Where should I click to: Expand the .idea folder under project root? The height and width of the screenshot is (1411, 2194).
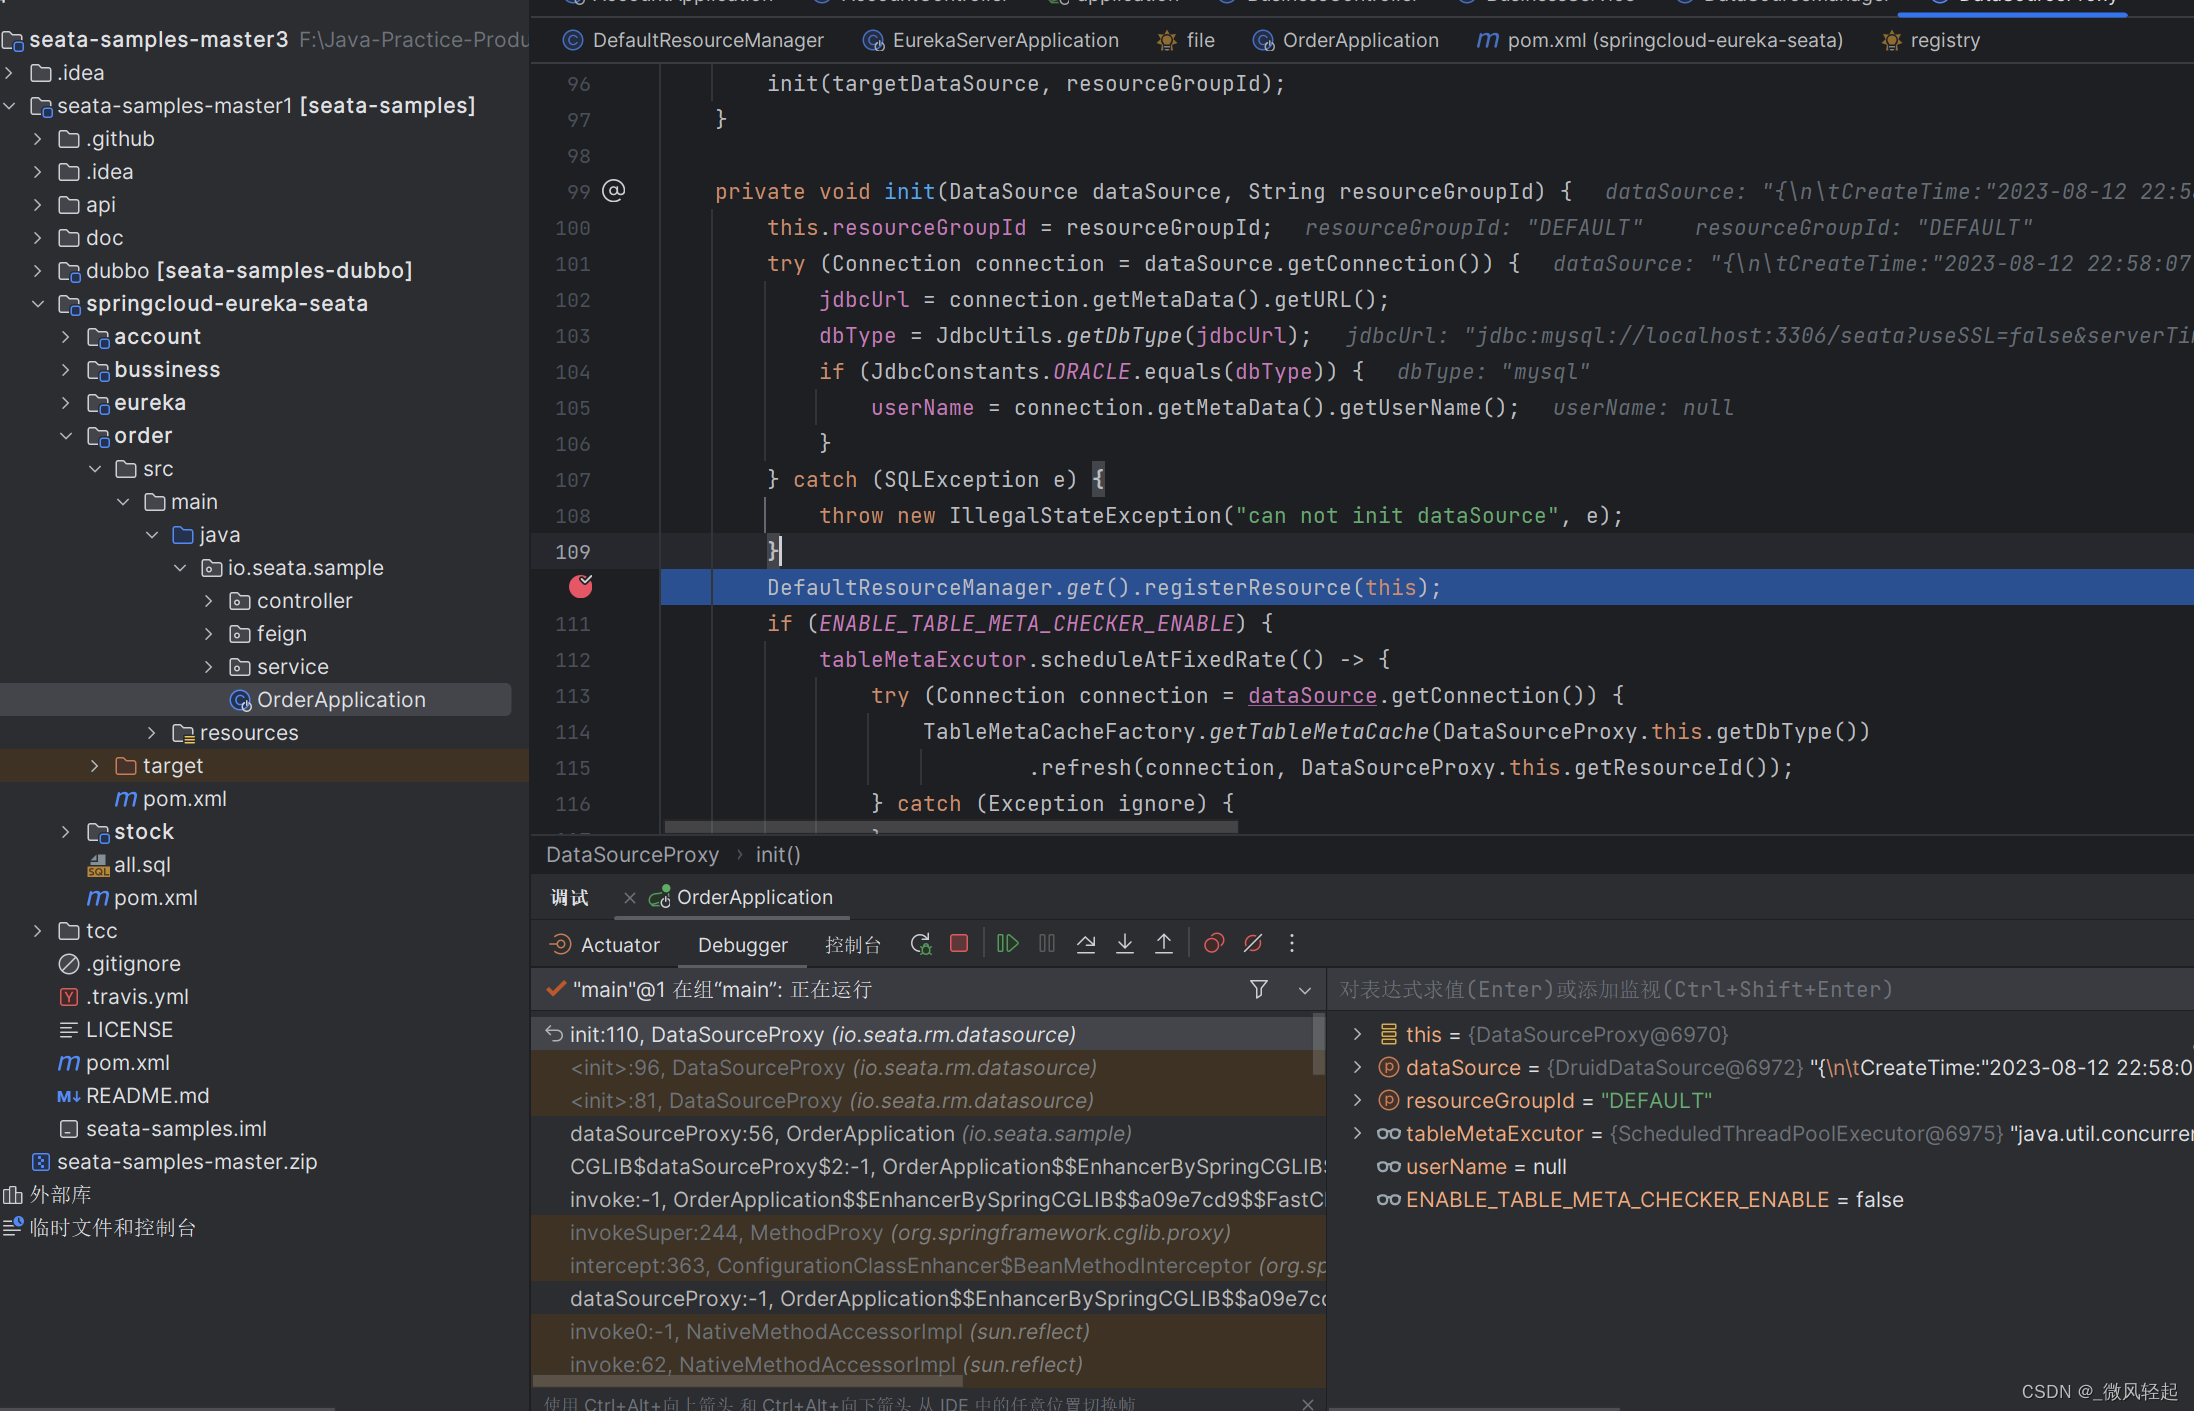coord(10,73)
